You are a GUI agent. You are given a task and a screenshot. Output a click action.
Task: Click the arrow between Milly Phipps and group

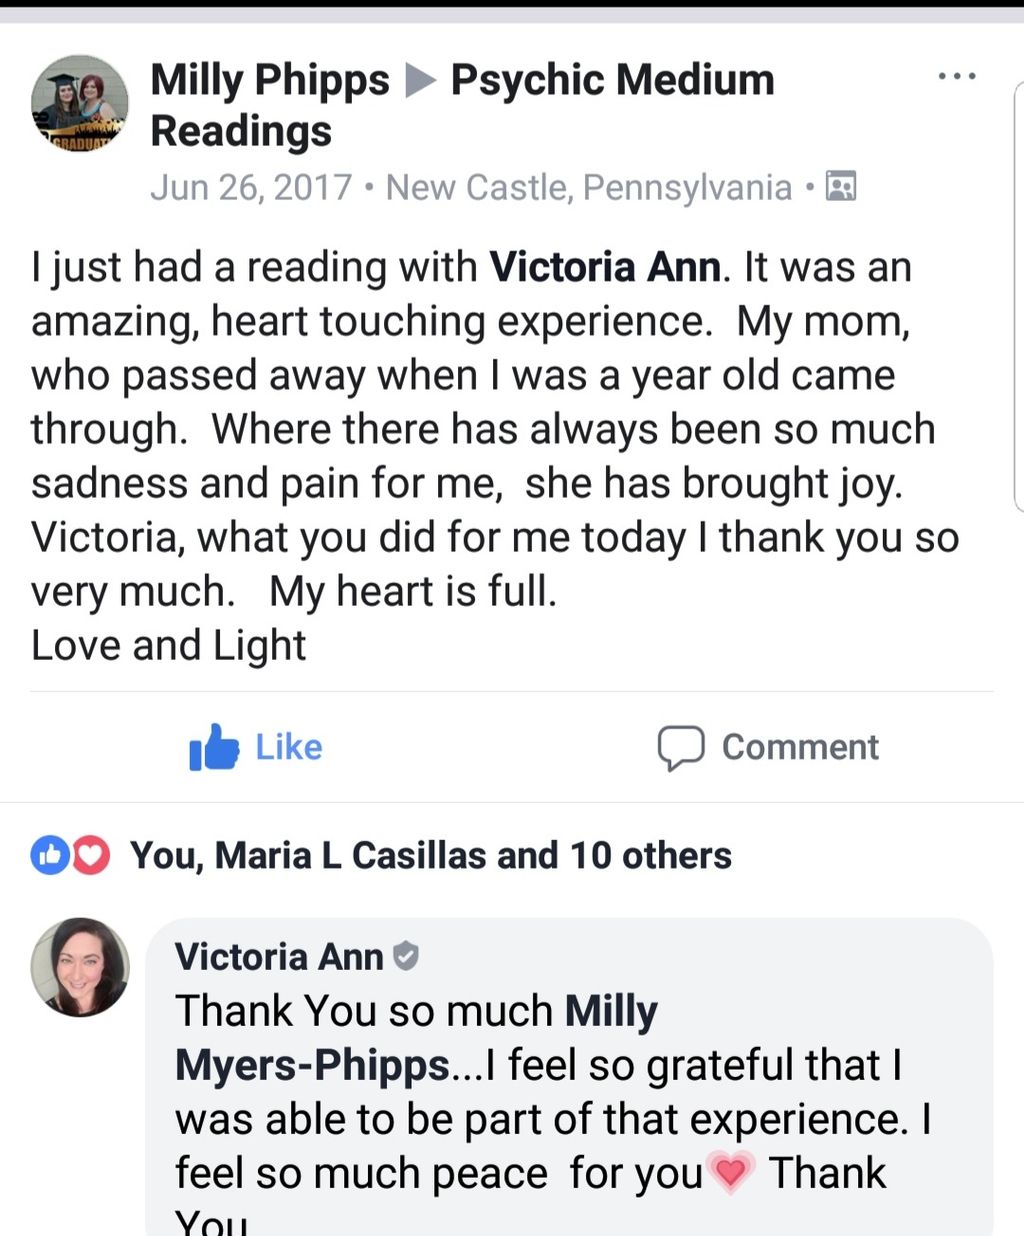(x=420, y=80)
